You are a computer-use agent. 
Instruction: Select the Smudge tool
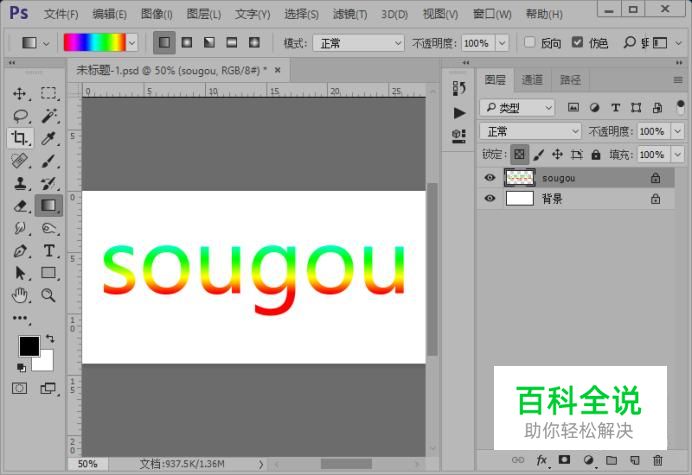click(20, 228)
